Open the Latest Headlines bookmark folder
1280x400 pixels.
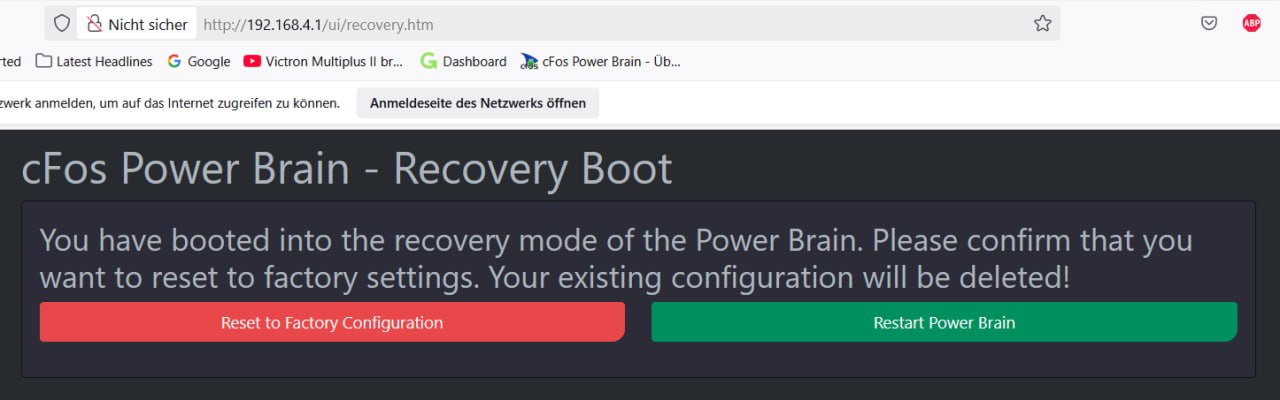click(x=94, y=61)
